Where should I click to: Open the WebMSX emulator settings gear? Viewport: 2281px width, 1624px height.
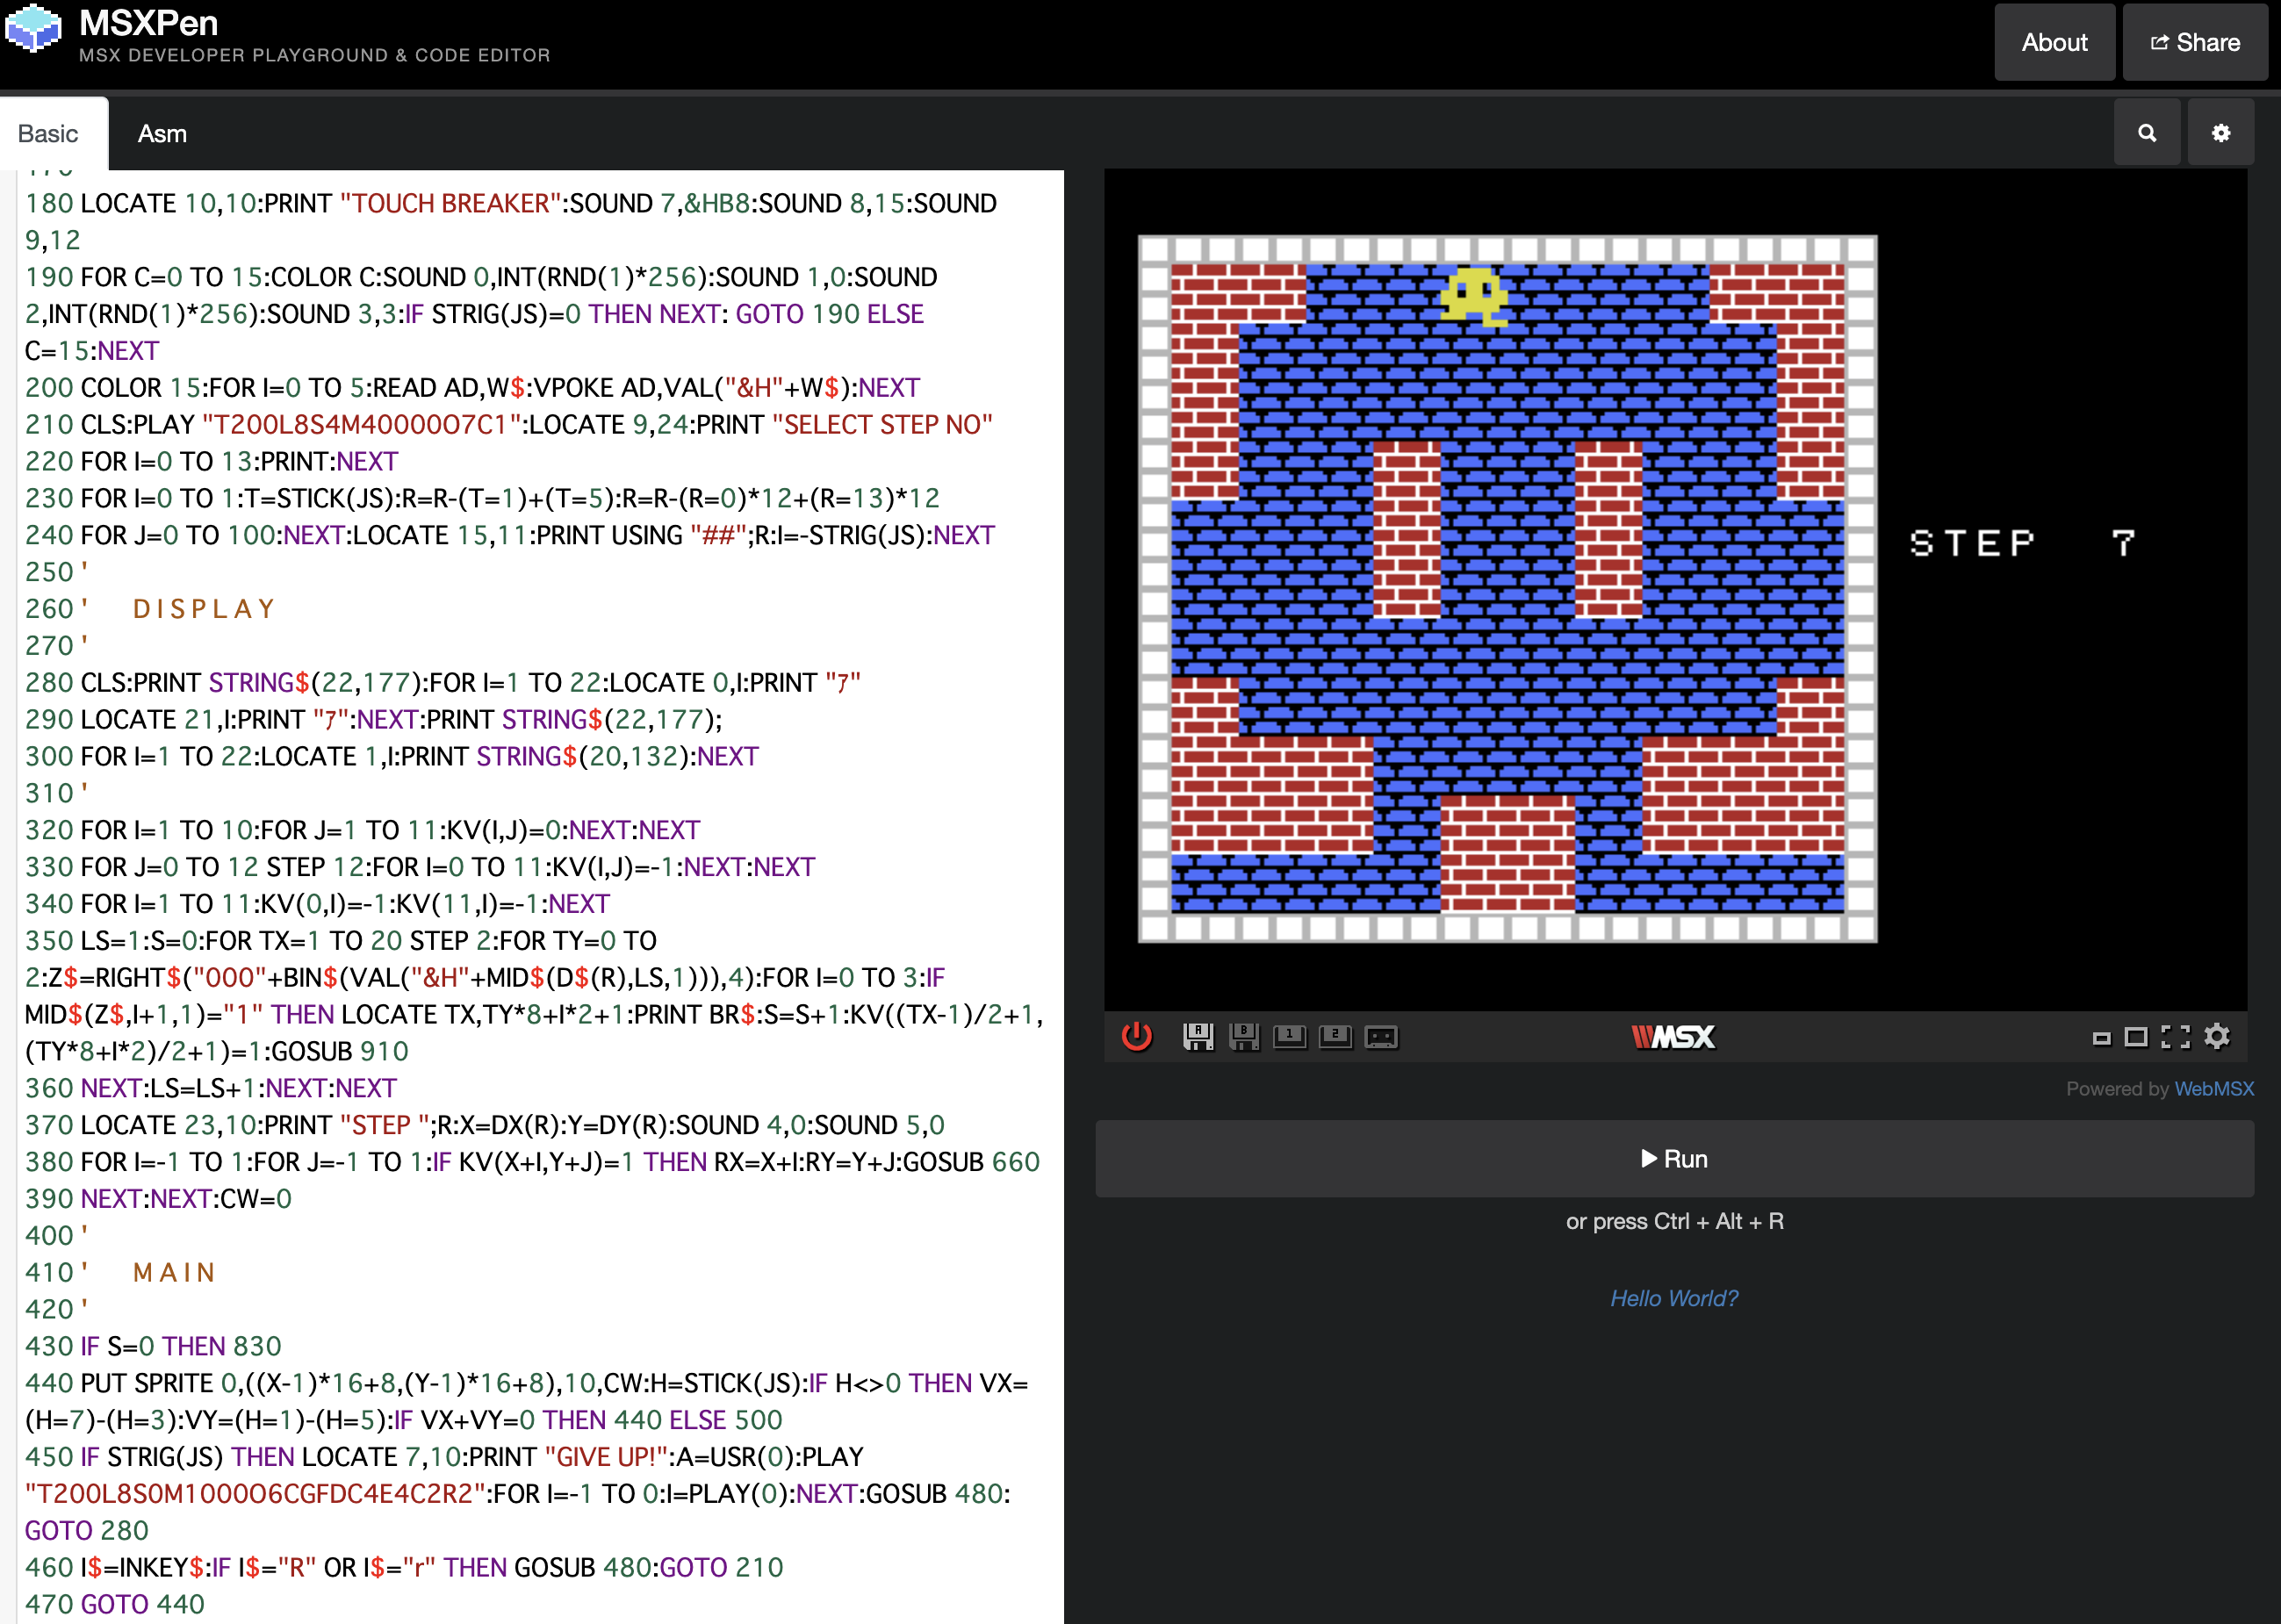coord(2217,1036)
